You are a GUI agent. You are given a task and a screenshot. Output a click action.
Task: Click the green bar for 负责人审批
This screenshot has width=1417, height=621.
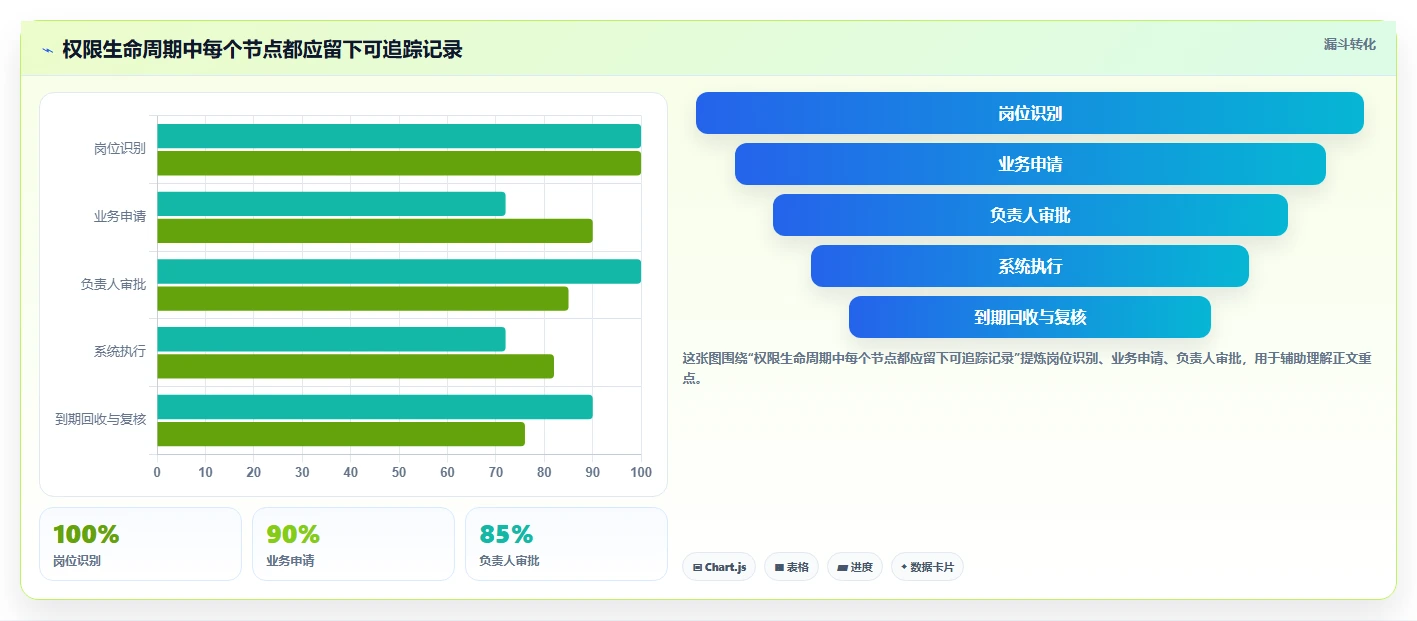(x=363, y=298)
